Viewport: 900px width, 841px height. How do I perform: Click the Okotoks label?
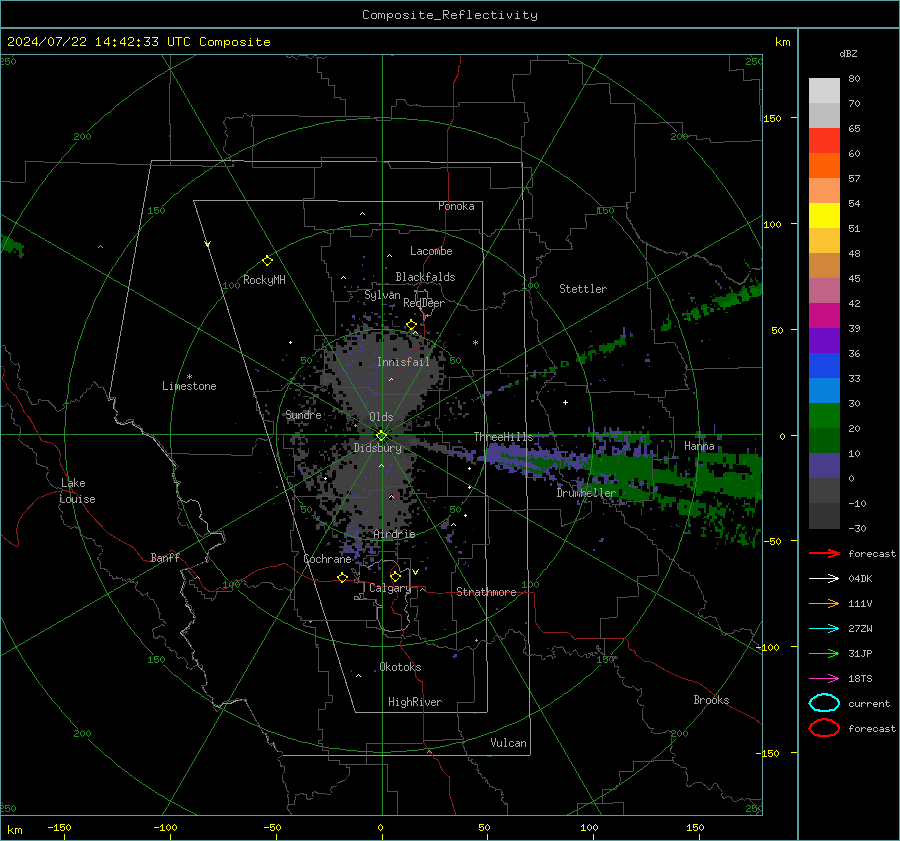coord(400,667)
